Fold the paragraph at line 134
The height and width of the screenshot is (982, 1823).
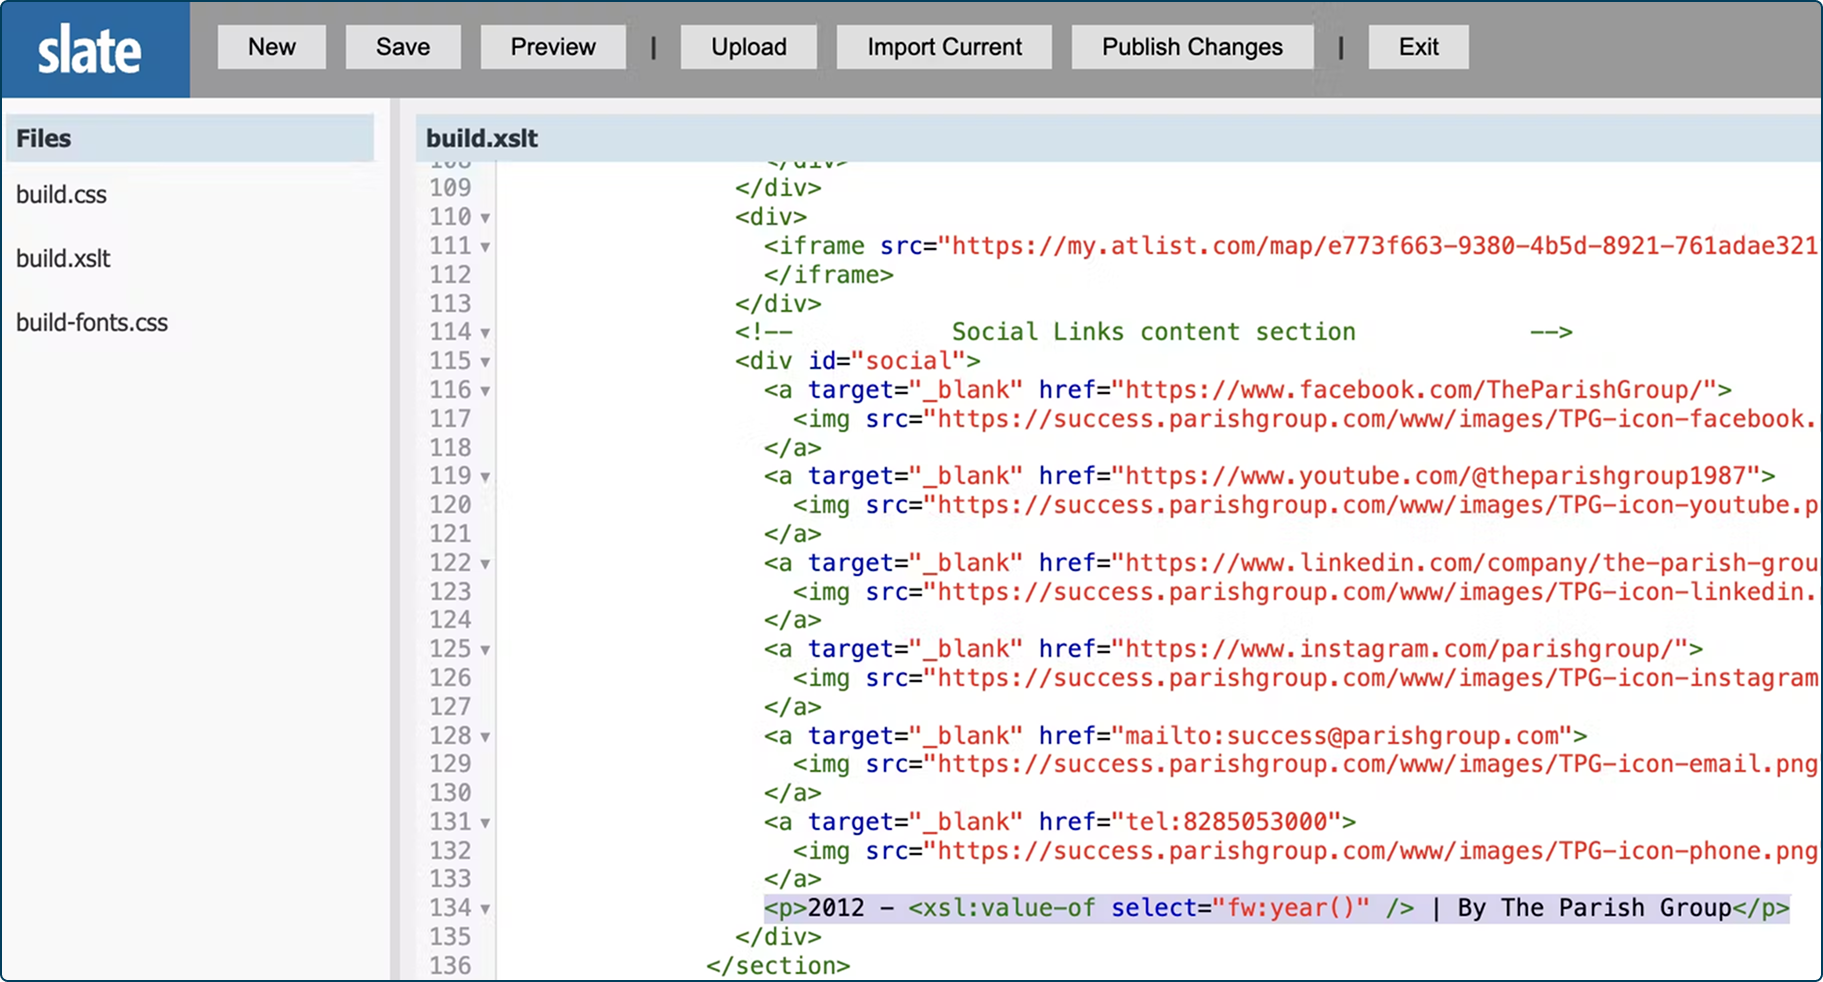[485, 909]
